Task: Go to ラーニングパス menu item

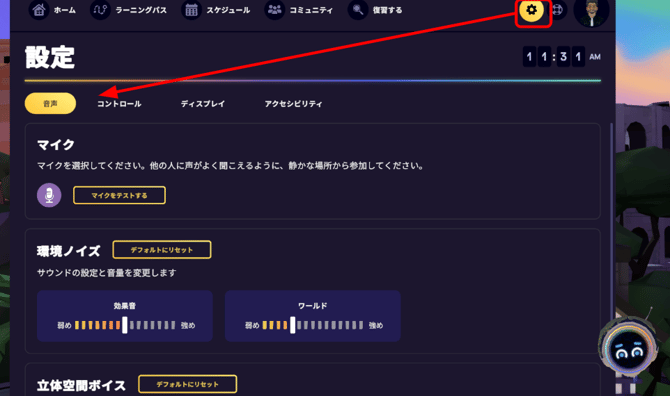Action: [141, 10]
